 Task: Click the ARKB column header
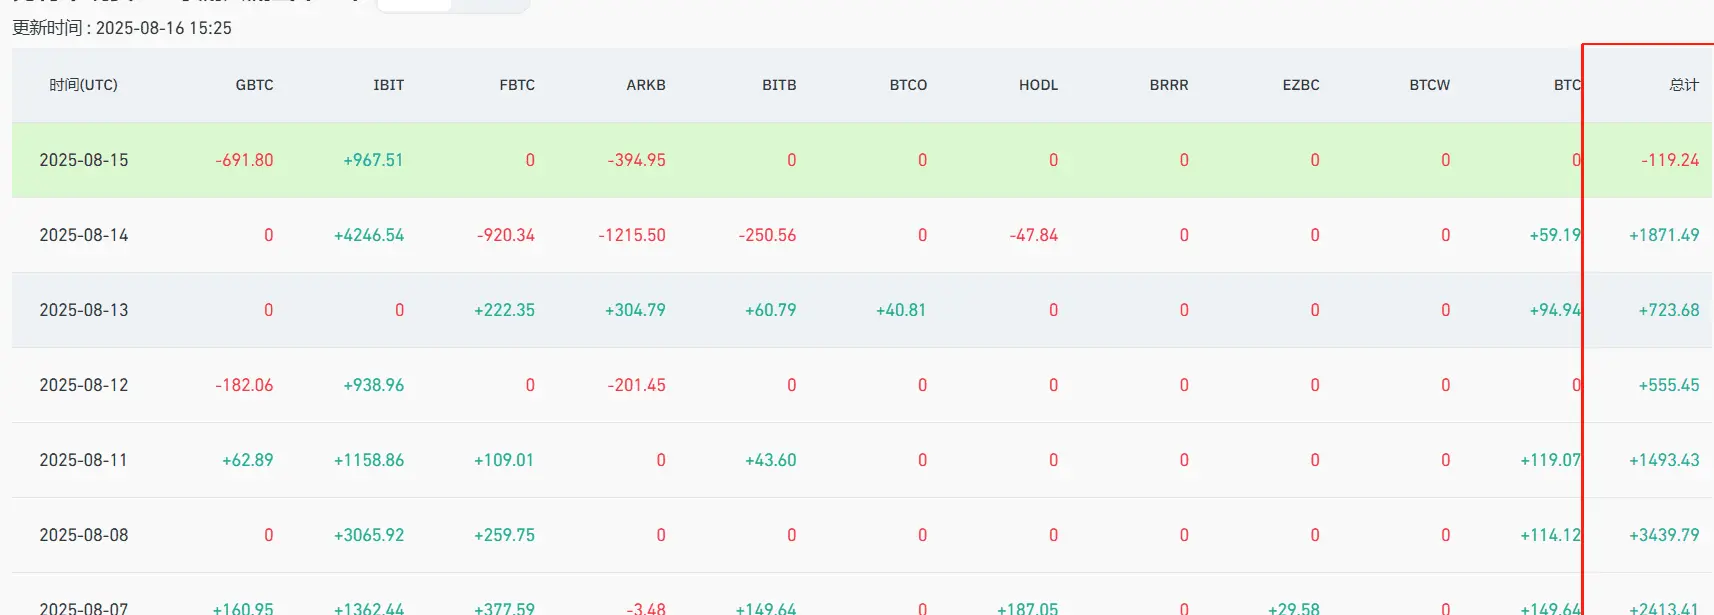click(x=646, y=85)
